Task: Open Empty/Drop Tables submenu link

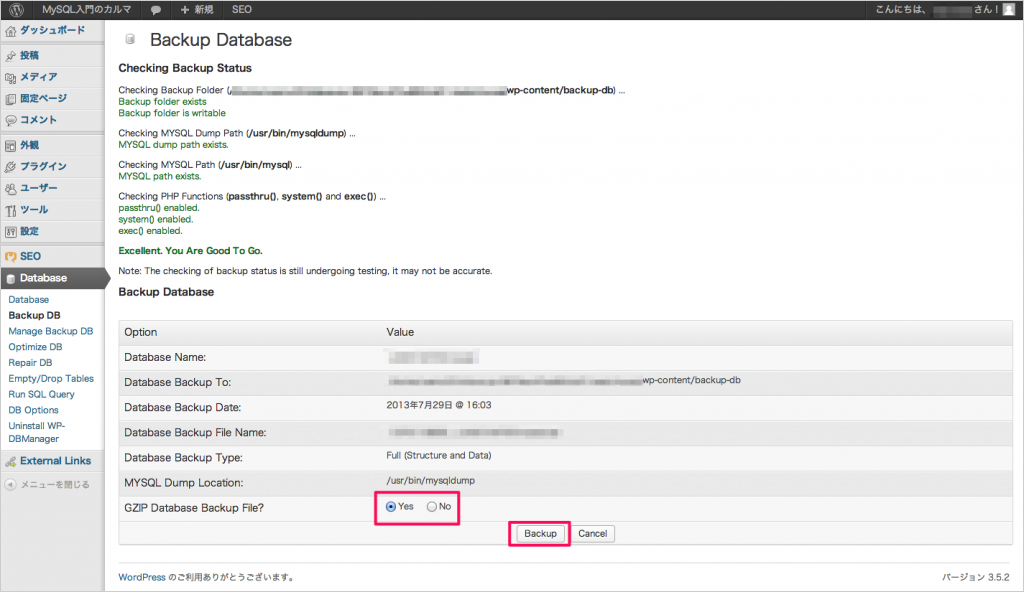Action: tap(51, 379)
